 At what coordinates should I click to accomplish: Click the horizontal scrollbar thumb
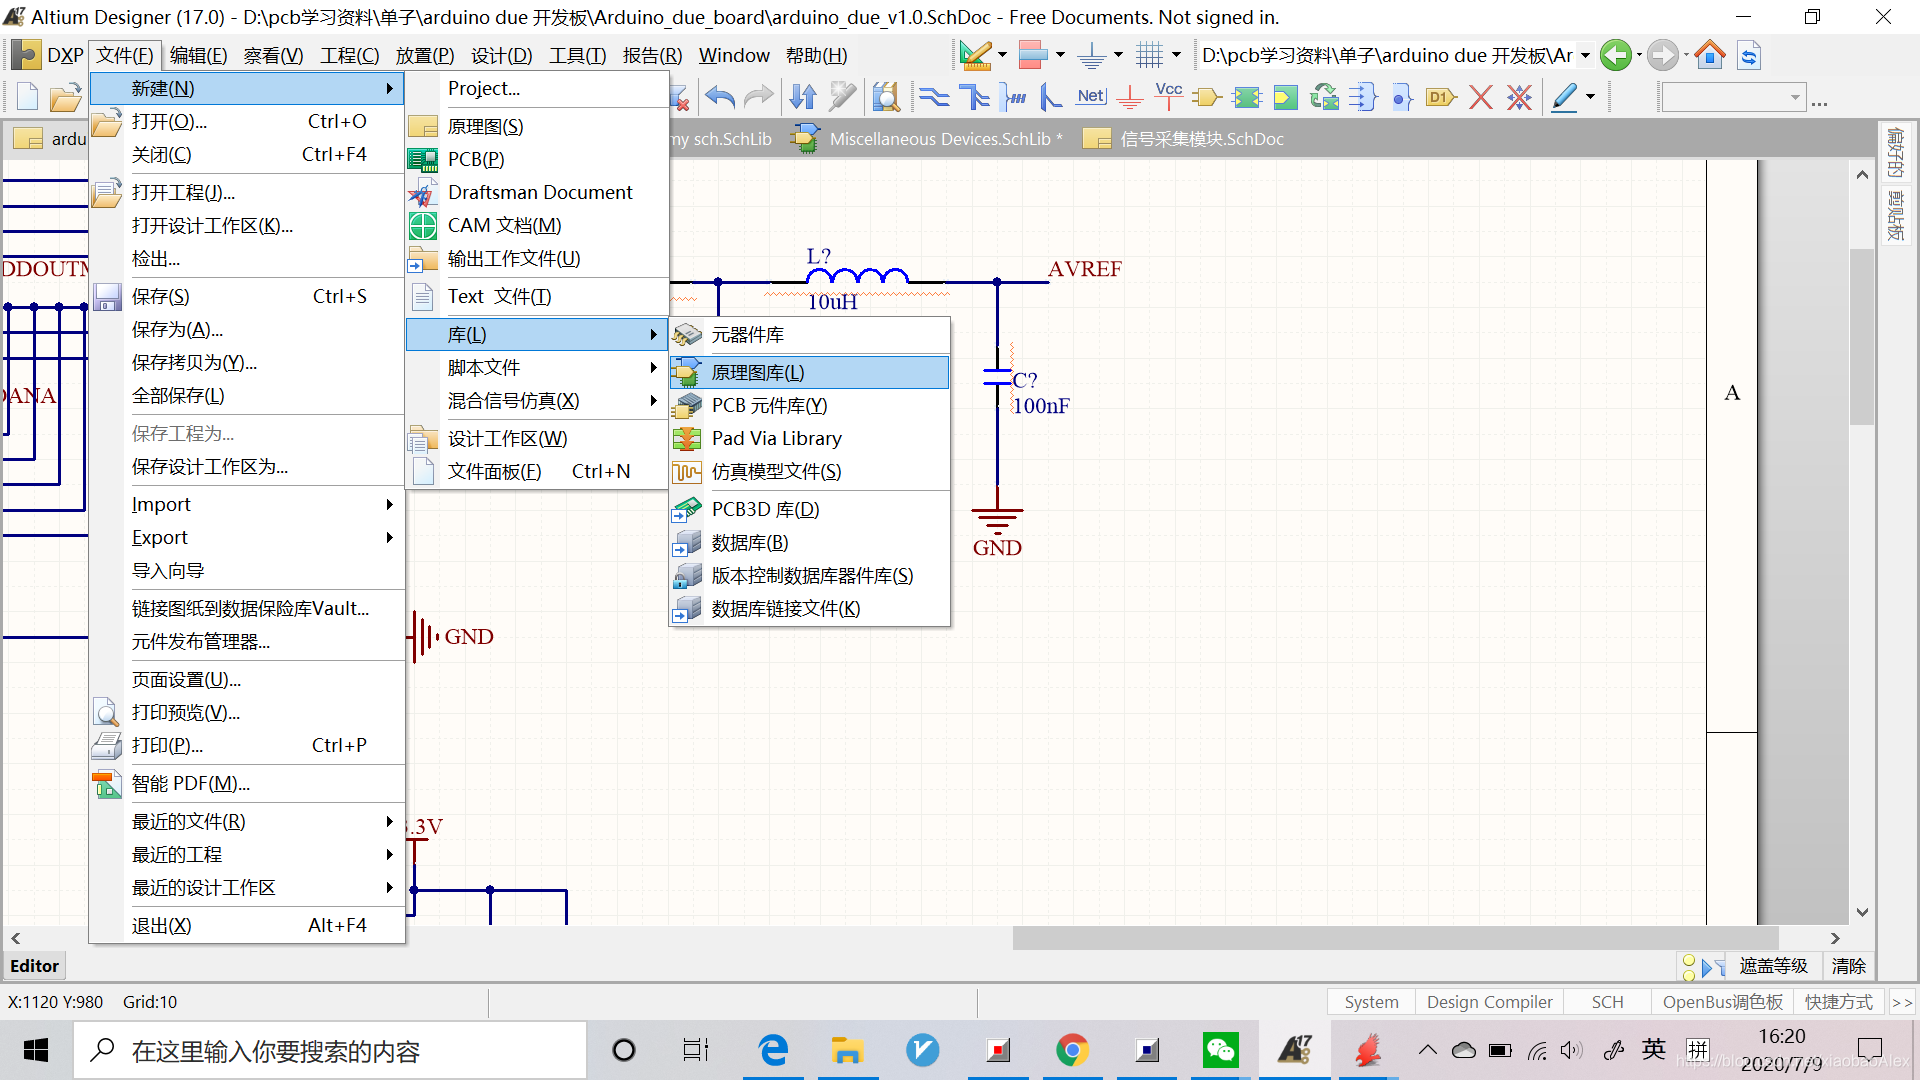(1395, 938)
